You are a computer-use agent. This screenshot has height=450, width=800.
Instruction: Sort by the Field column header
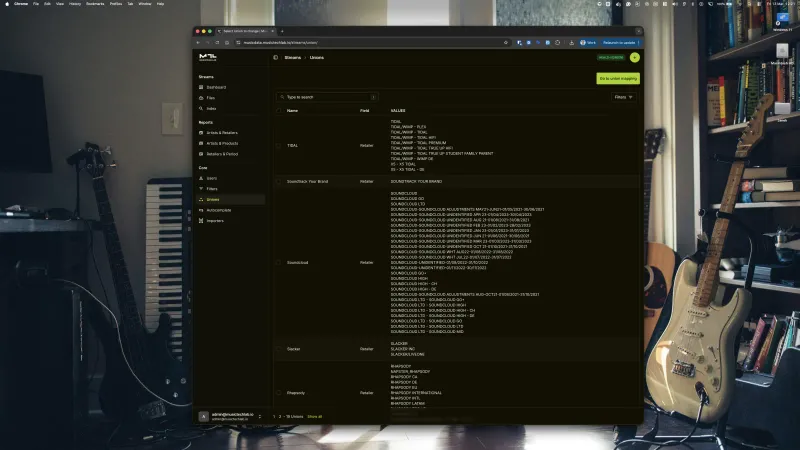click(364, 111)
